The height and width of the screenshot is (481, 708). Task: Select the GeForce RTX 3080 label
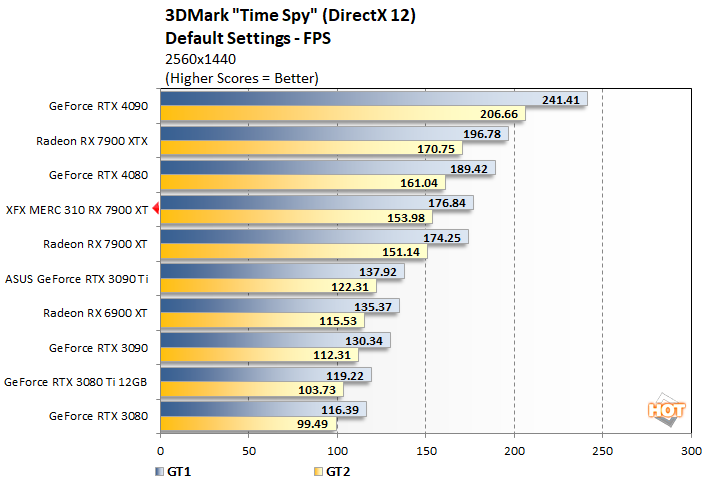click(98, 416)
